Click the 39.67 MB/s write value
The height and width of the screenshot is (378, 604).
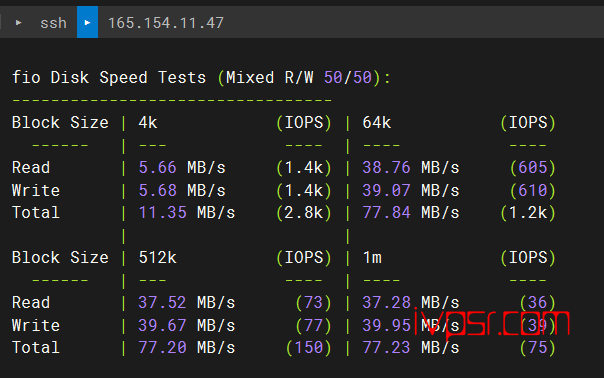[x=187, y=325]
